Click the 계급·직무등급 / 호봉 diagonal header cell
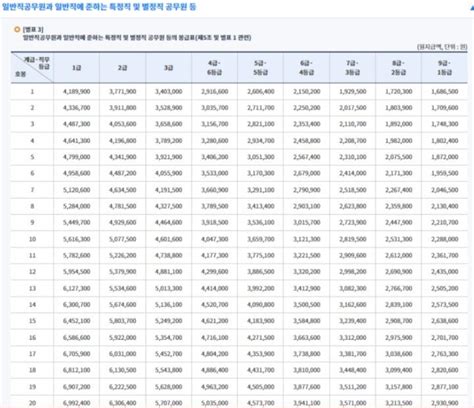The width and height of the screenshot is (474, 408). pos(32,68)
